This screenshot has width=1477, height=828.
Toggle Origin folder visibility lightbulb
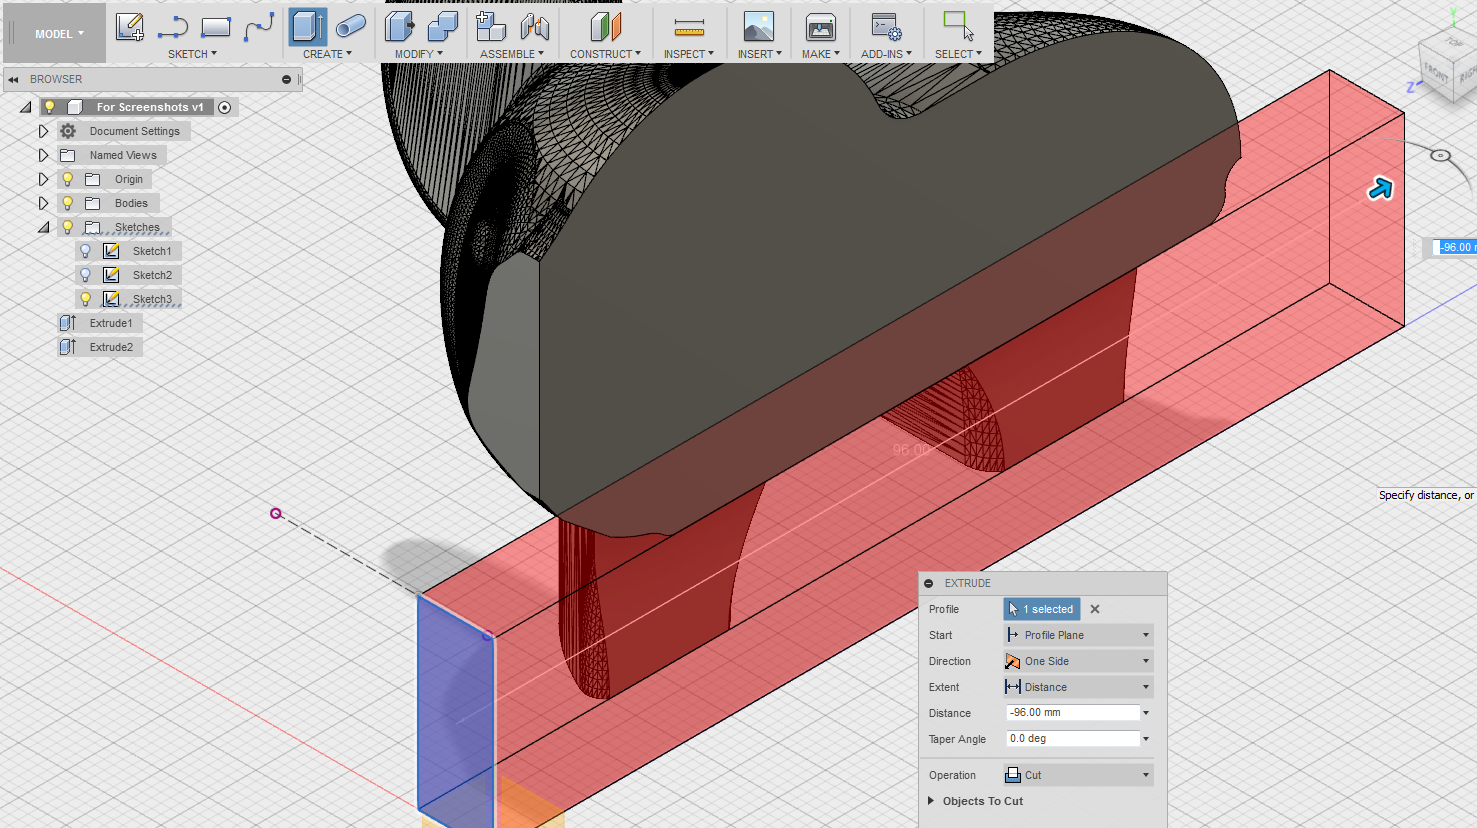(x=68, y=179)
